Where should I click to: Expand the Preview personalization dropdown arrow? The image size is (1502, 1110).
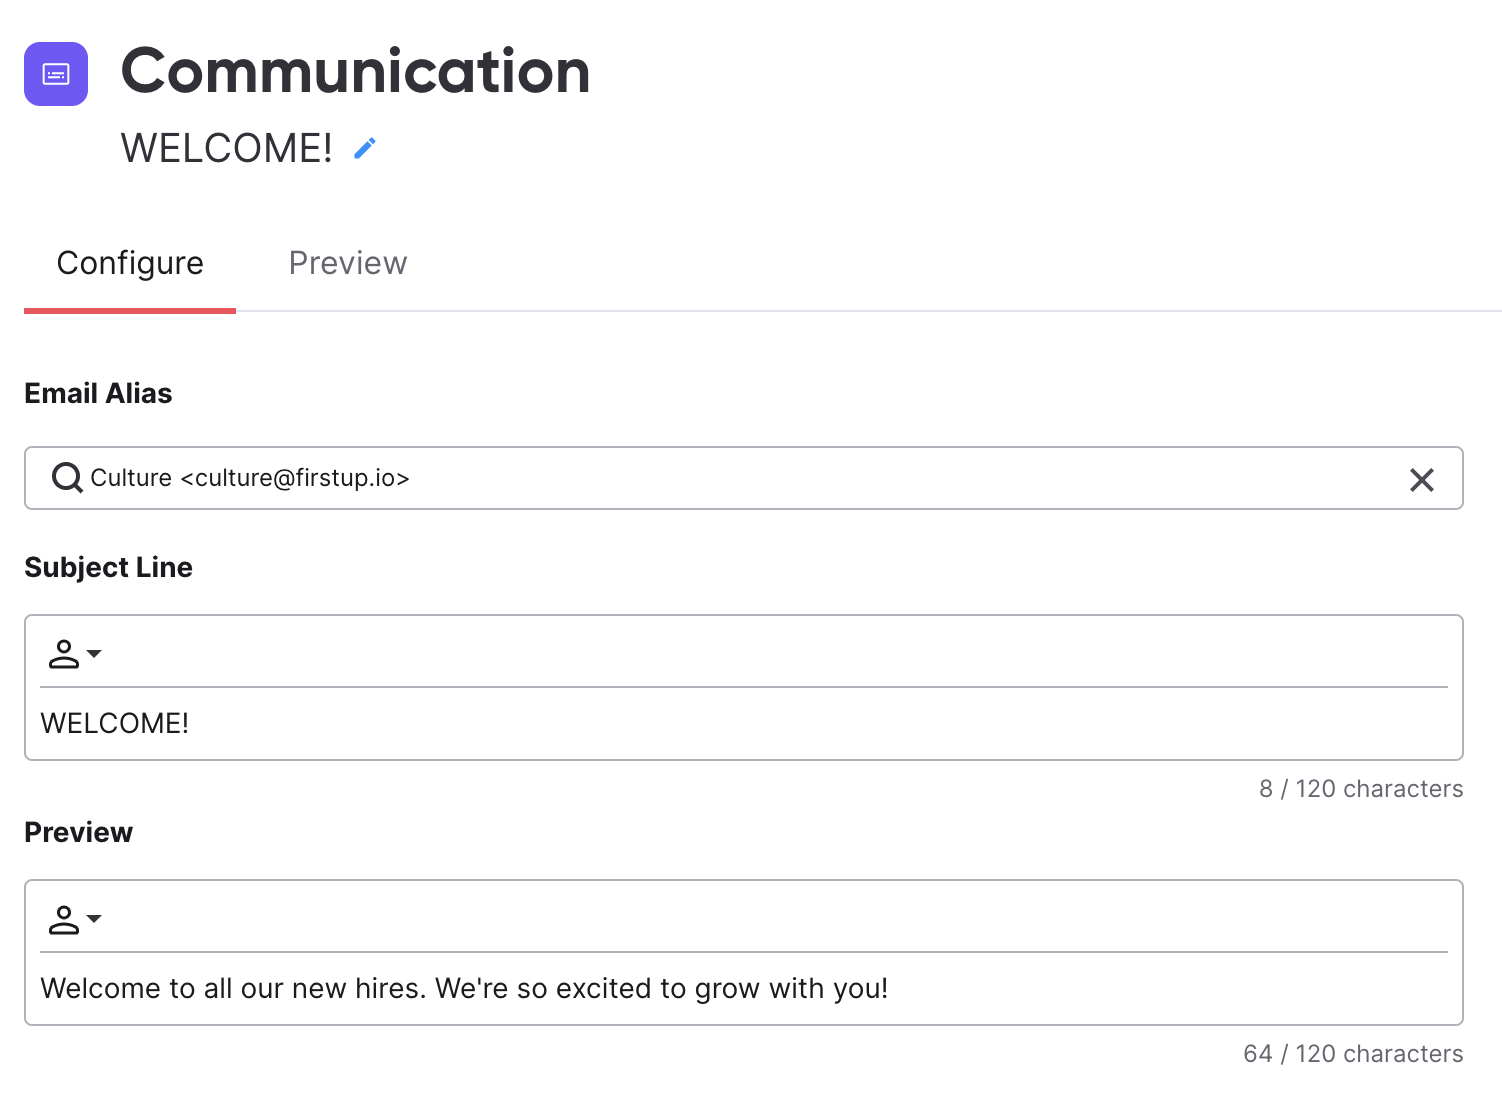coord(94,919)
